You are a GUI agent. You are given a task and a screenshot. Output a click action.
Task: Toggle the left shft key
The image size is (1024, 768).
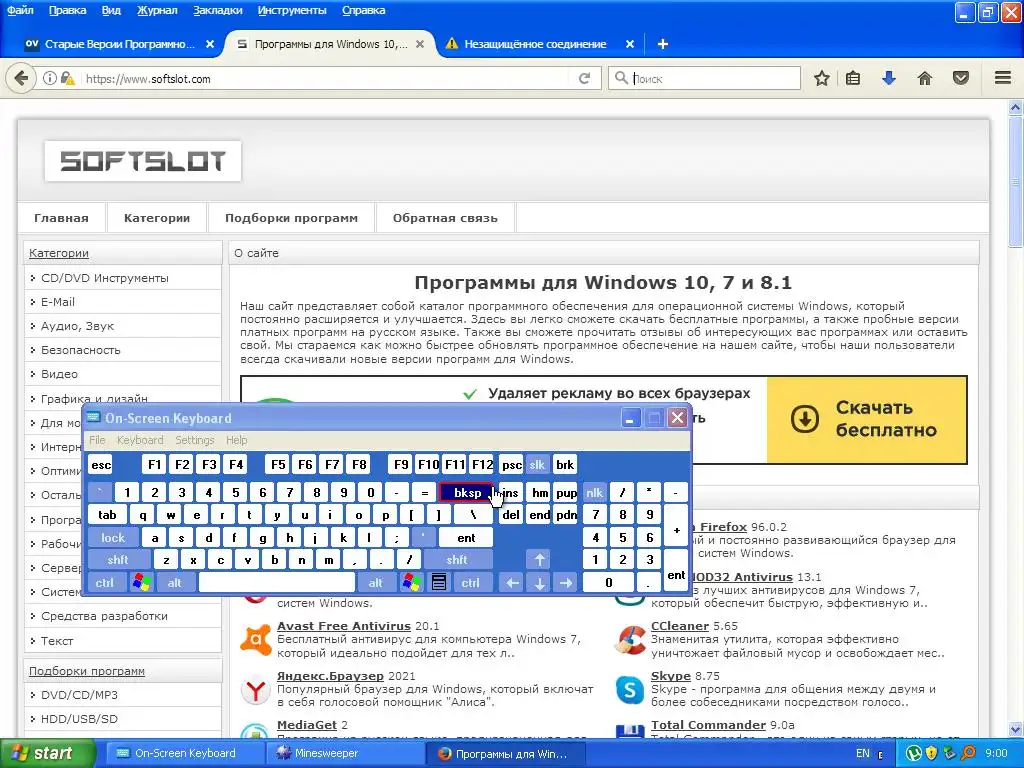pos(118,560)
